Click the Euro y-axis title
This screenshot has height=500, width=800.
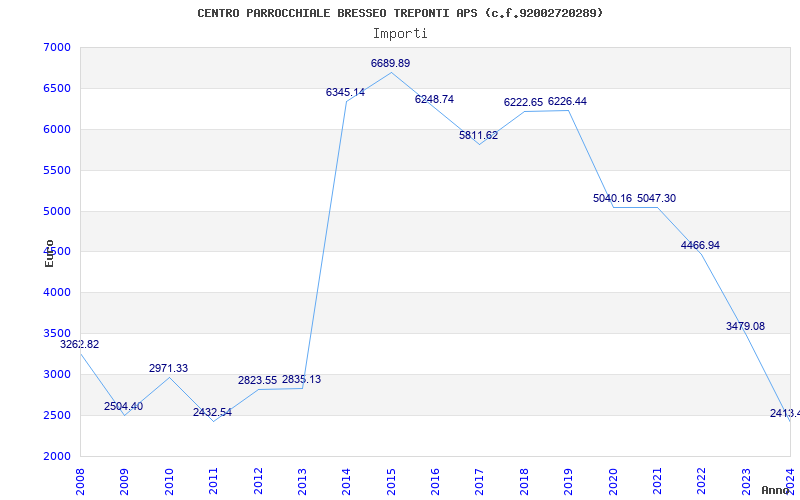(49, 254)
